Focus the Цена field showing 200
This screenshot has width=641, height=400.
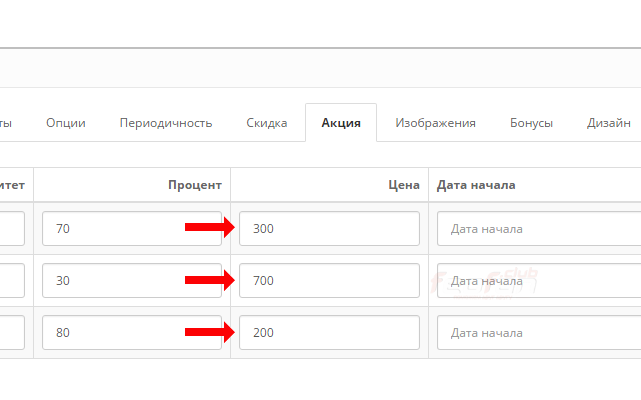(x=329, y=333)
